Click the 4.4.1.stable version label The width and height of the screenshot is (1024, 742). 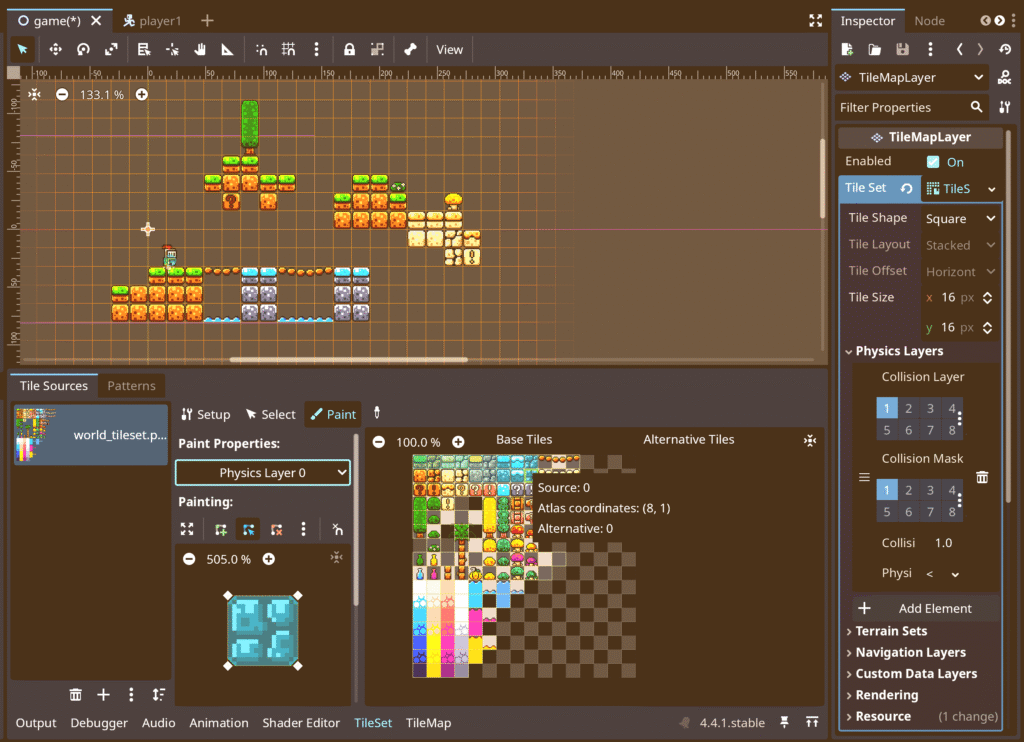(x=732, y=723)
